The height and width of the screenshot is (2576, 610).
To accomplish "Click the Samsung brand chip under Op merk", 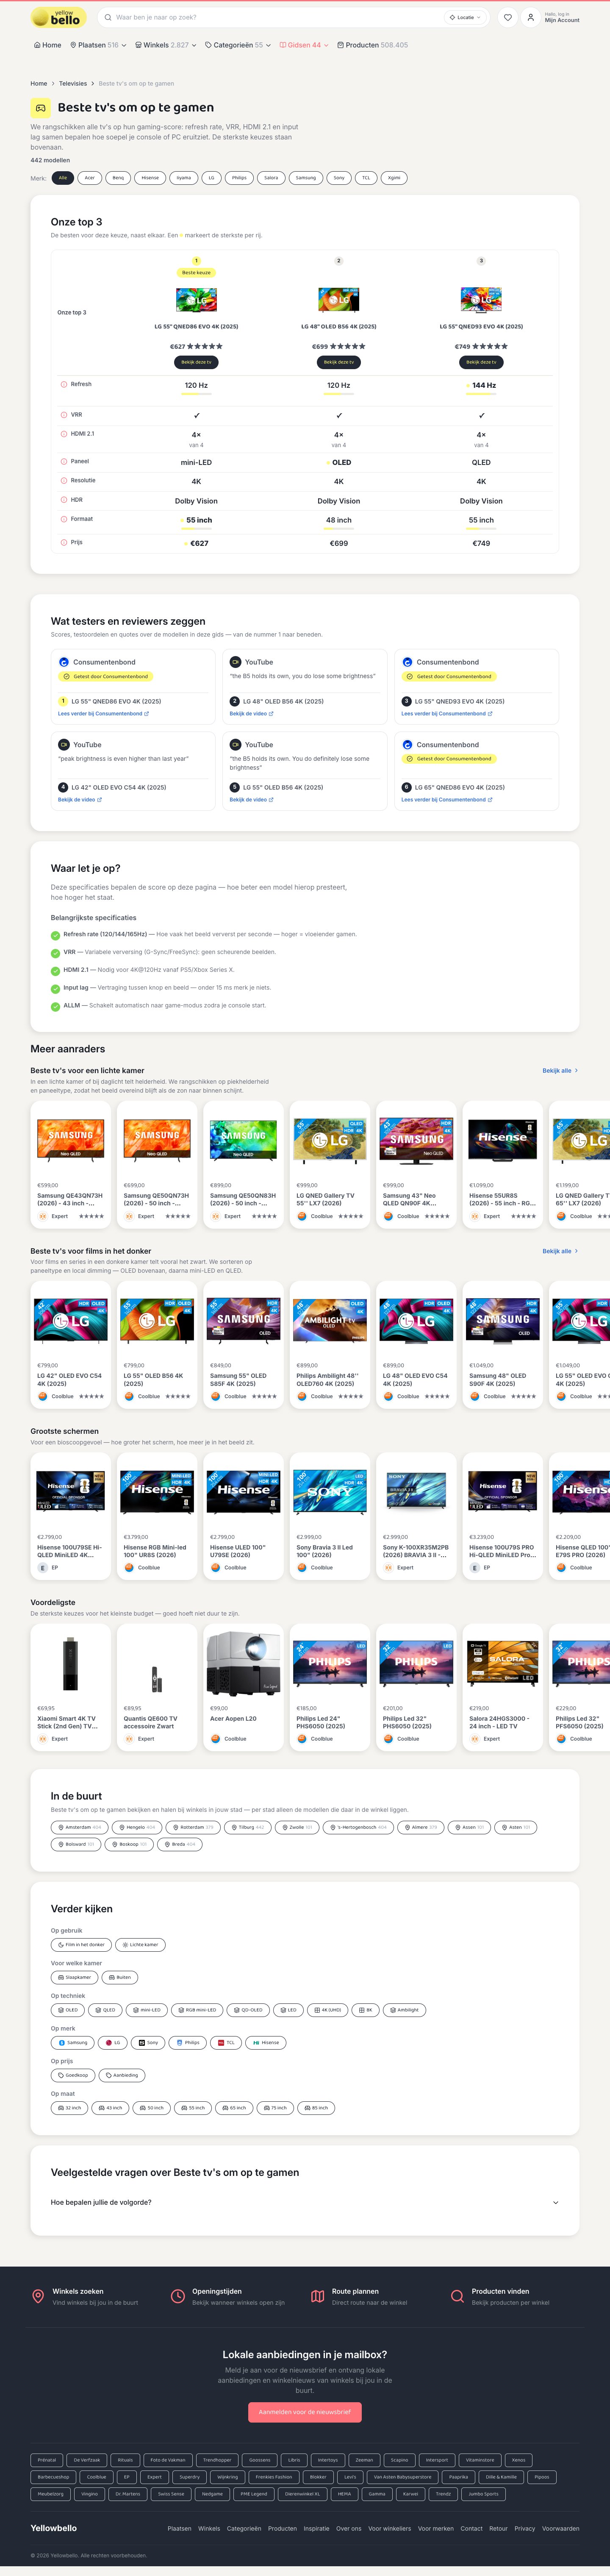I will [72, 2042].
